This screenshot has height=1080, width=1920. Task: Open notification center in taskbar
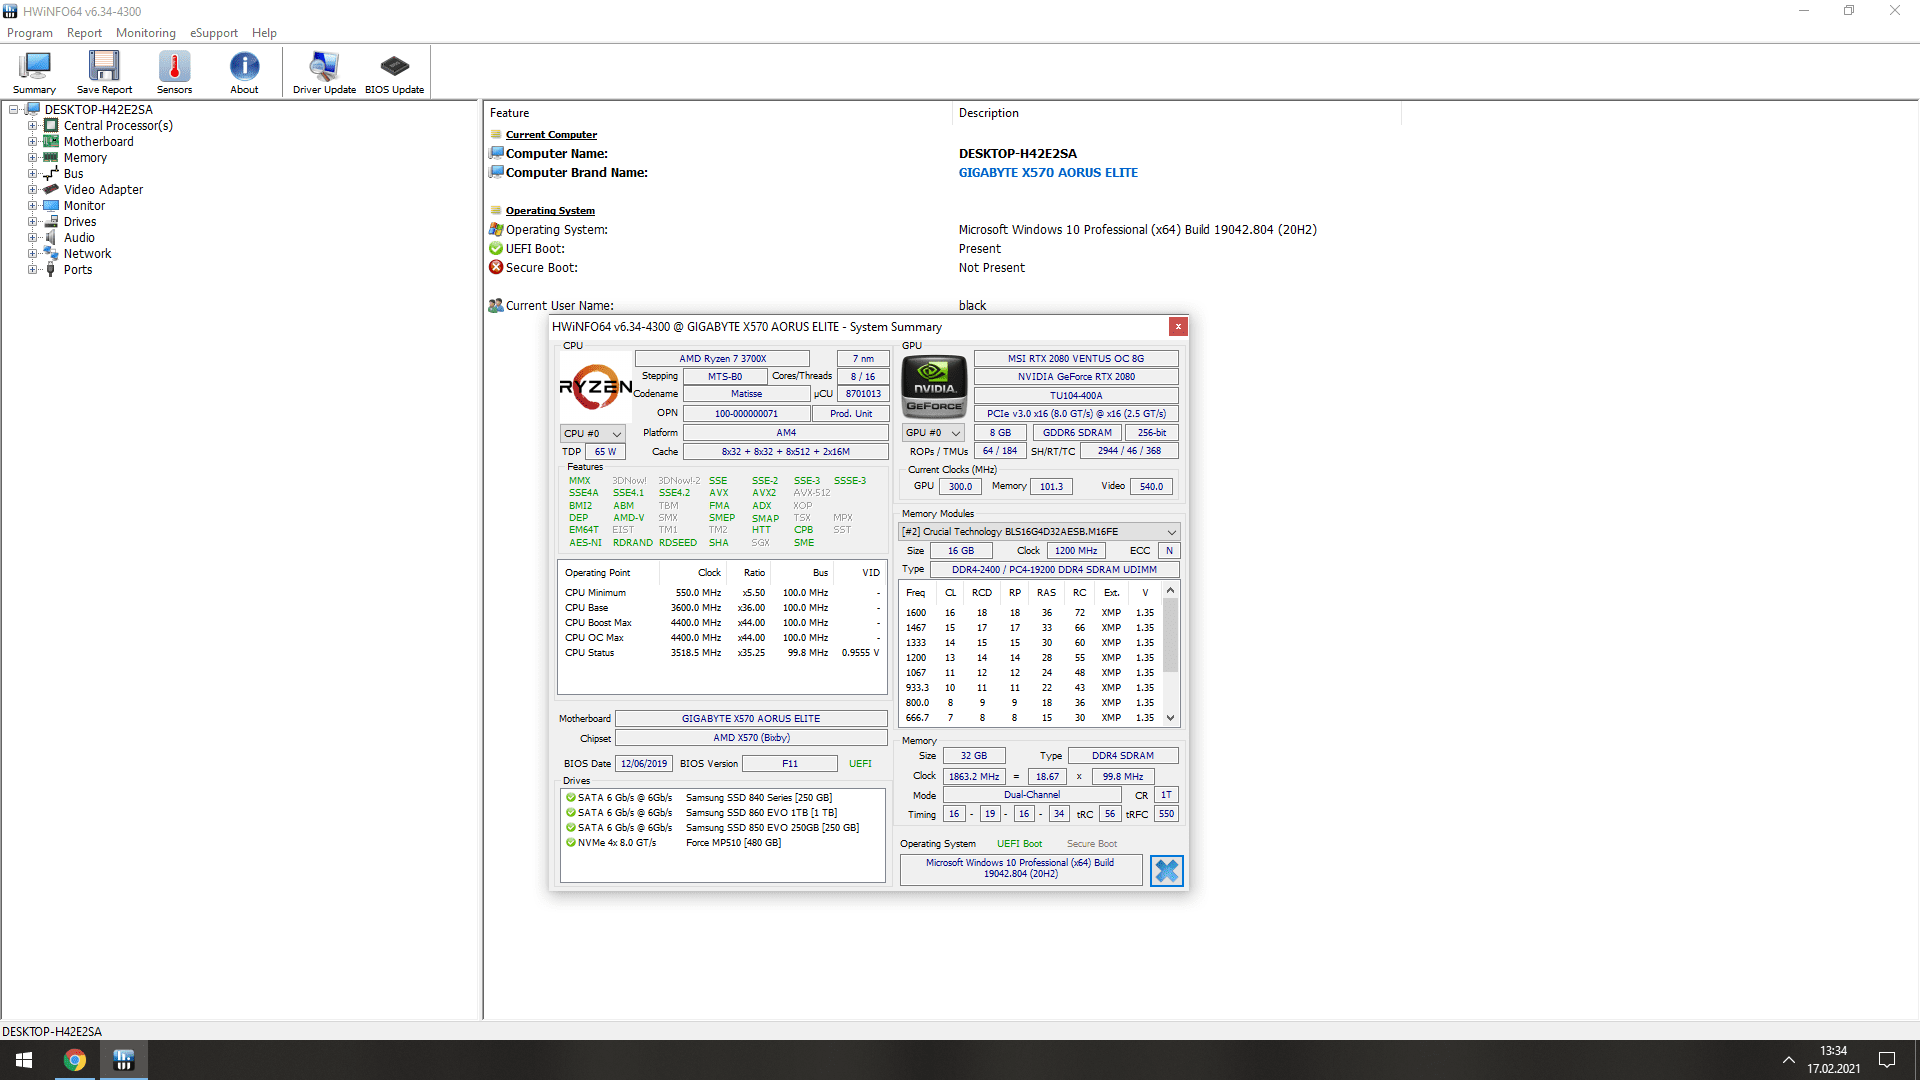pos(1887,1060)
